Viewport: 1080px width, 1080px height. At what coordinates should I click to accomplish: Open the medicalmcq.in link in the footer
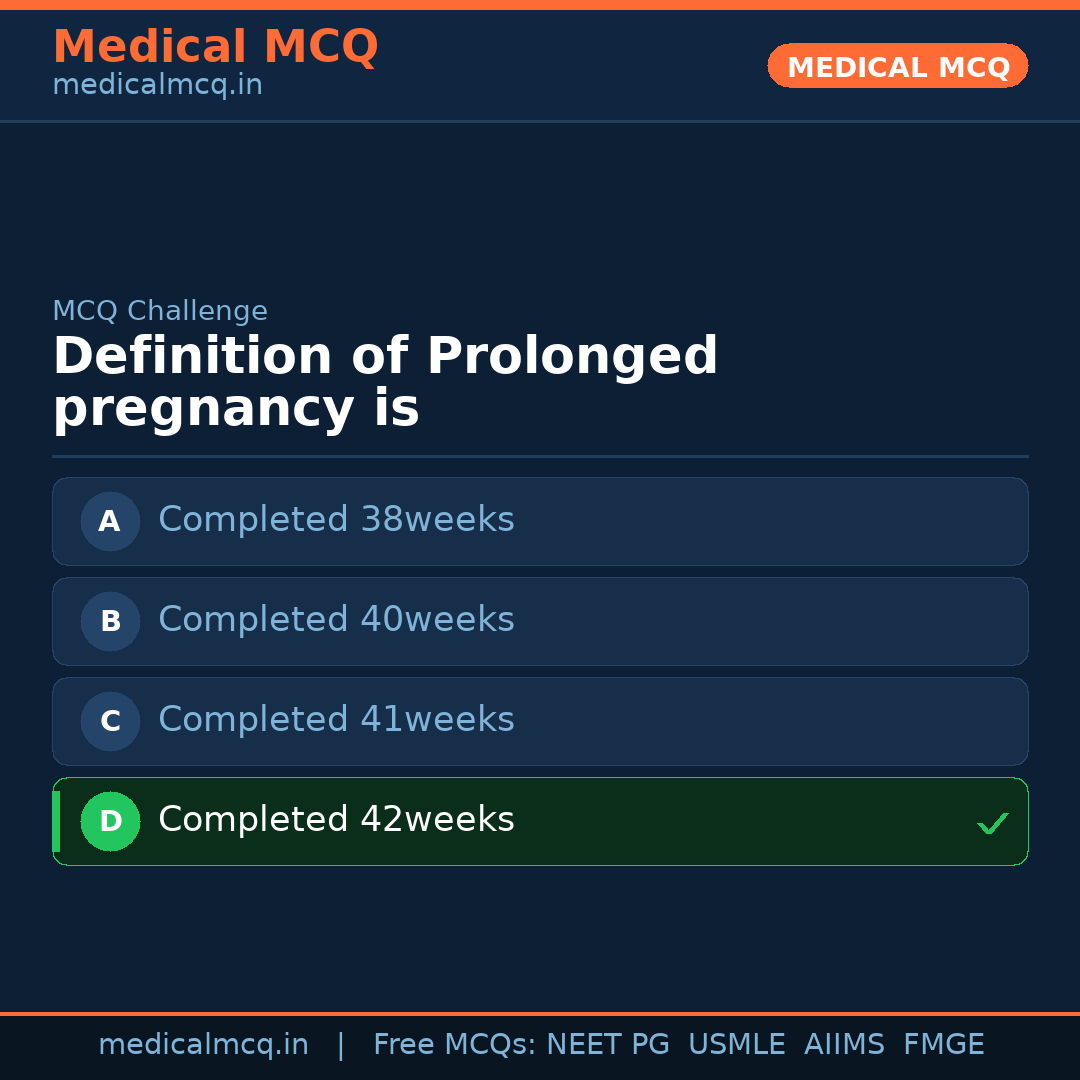coord(203,1045)
